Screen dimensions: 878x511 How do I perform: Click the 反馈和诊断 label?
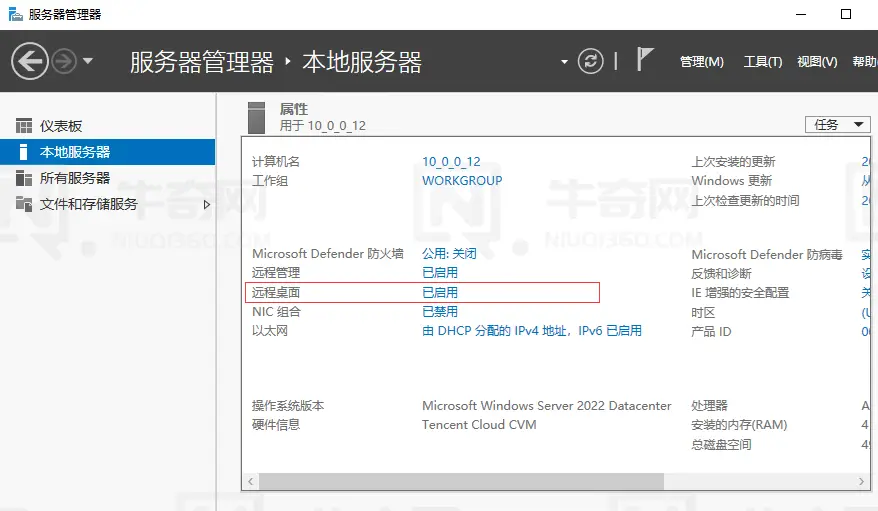(721, 274)
